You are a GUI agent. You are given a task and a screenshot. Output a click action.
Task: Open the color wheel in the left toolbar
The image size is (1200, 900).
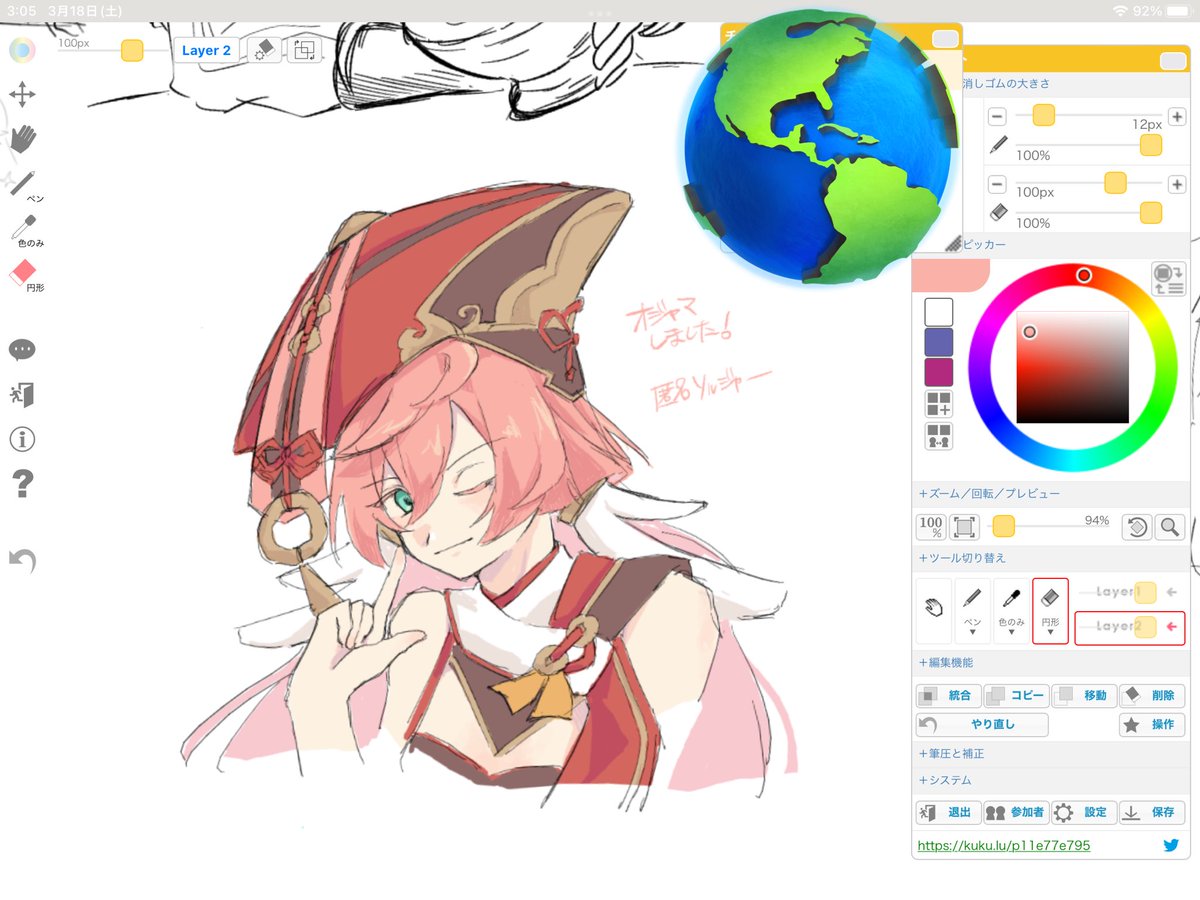22,49
